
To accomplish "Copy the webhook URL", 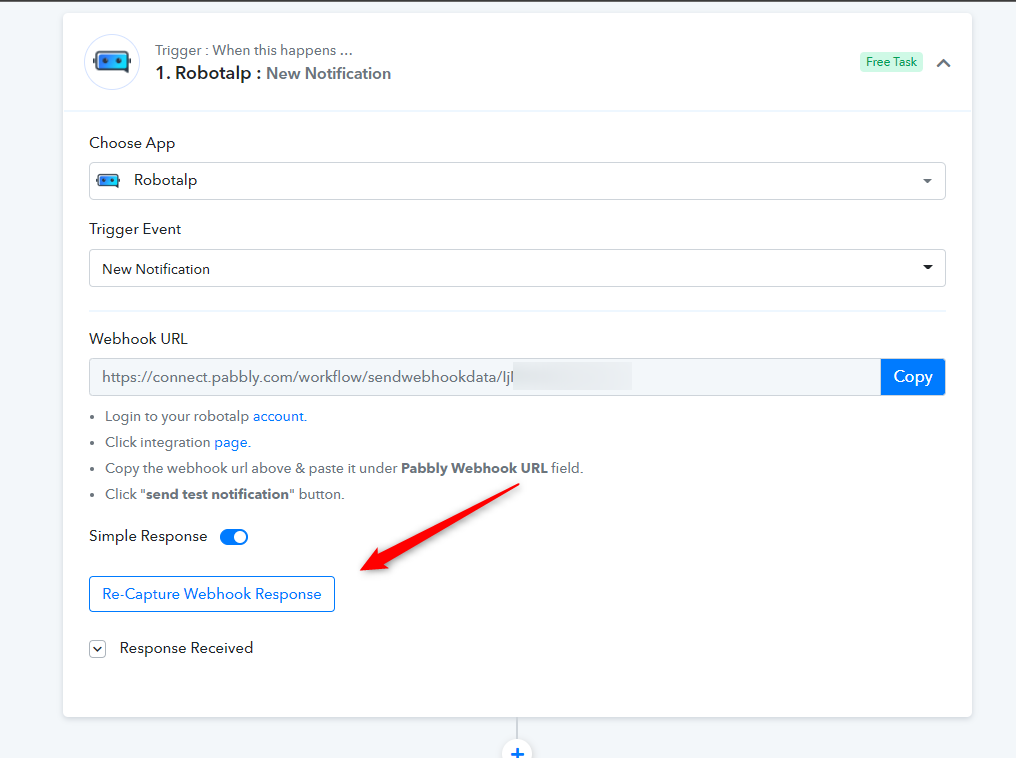I will [x=912, y=377].
